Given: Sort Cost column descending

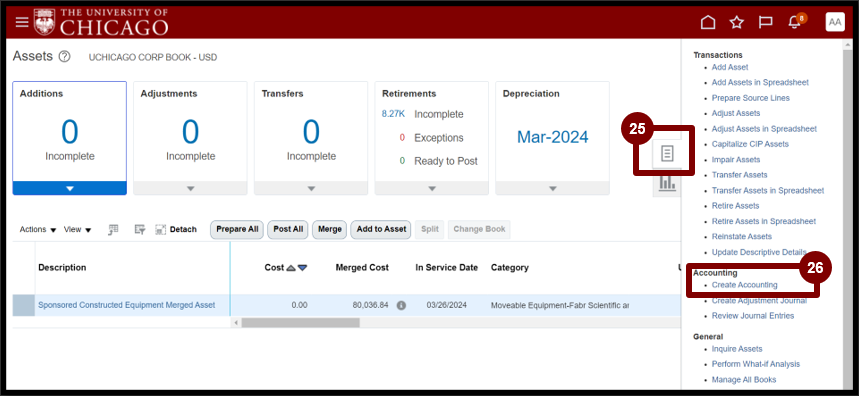Looking at the screenshot, I should tap(302, 268).
